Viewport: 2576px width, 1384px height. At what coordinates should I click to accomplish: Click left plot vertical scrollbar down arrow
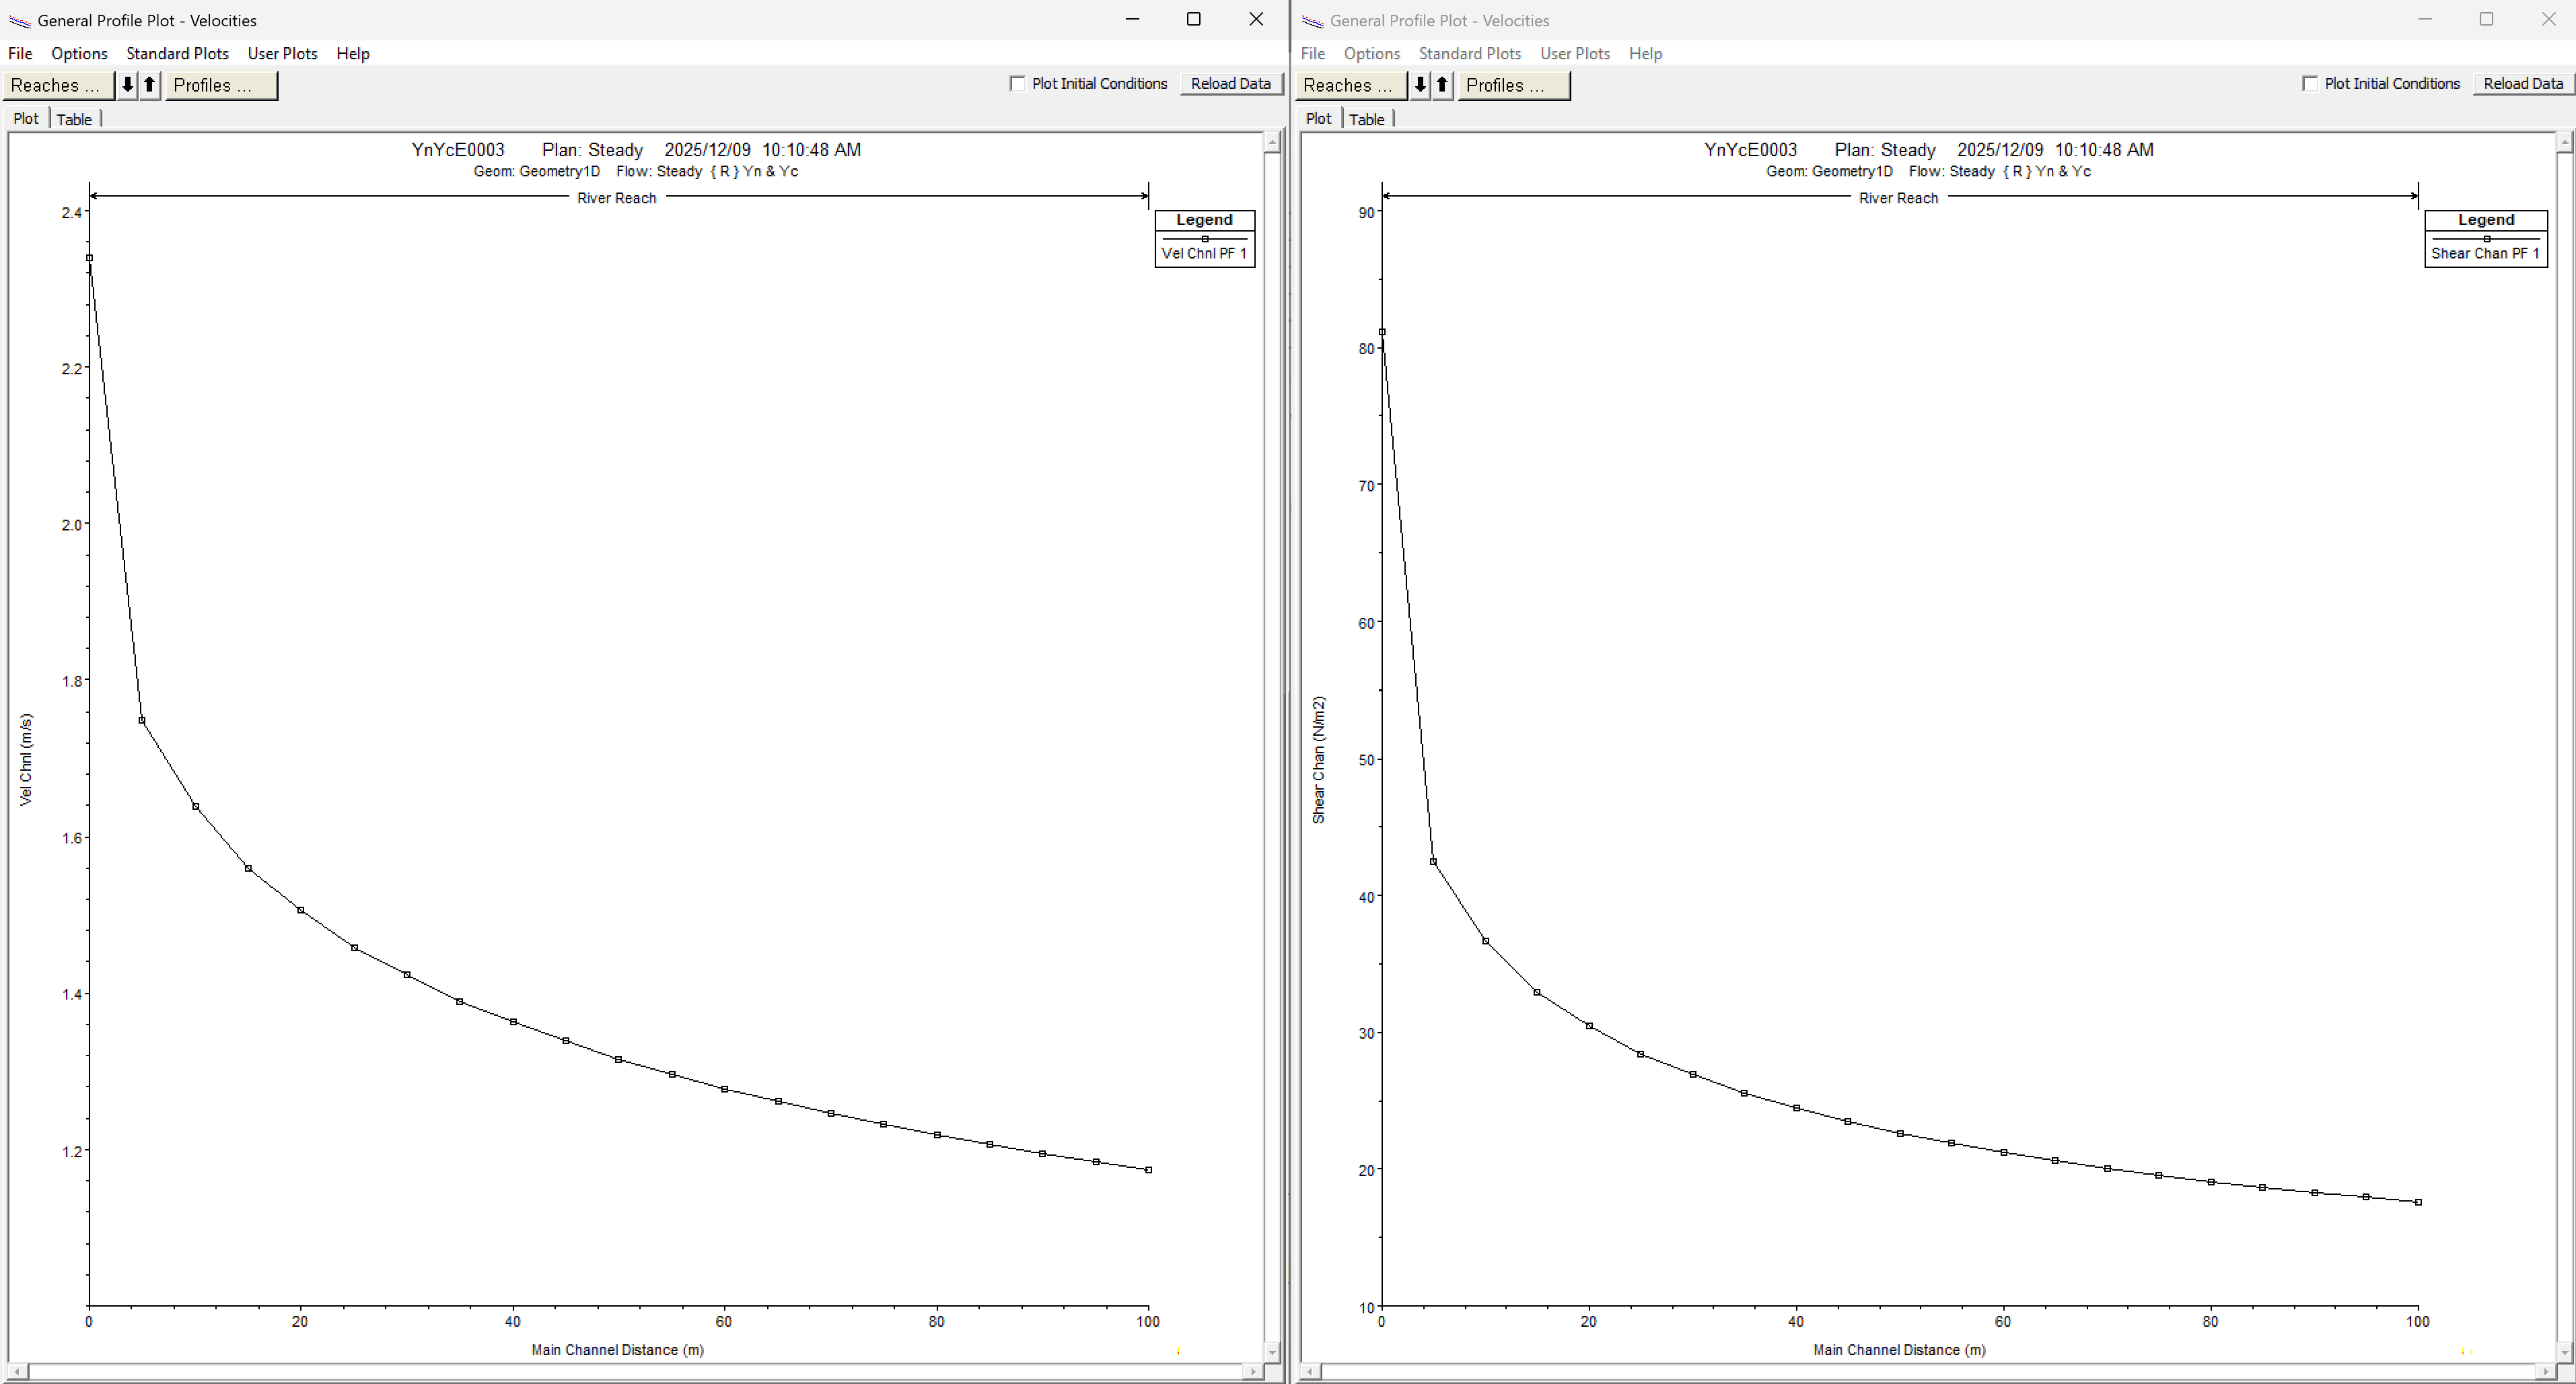coord(1272,1352)
